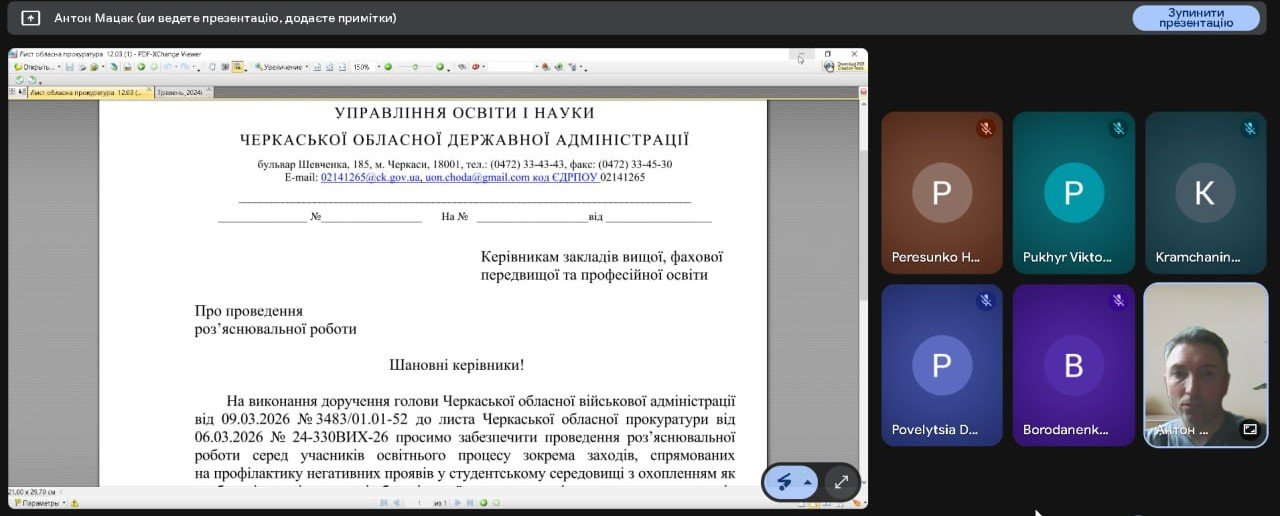
Task: Expand the Открыть dropdown arrow
Action: pos(59,67)
